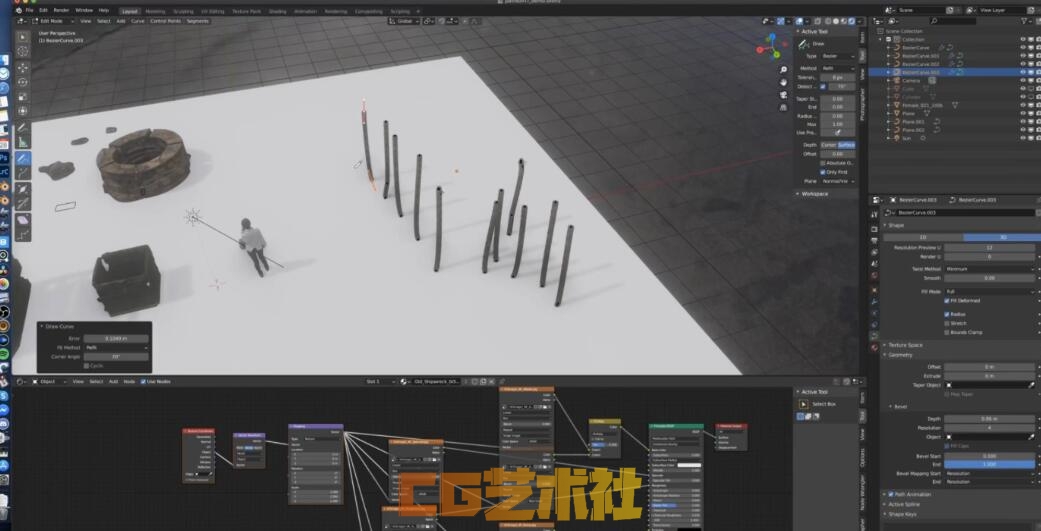The image size is (1041, 531).
Task: Select the Rotate tool
Action: (23, 82)
